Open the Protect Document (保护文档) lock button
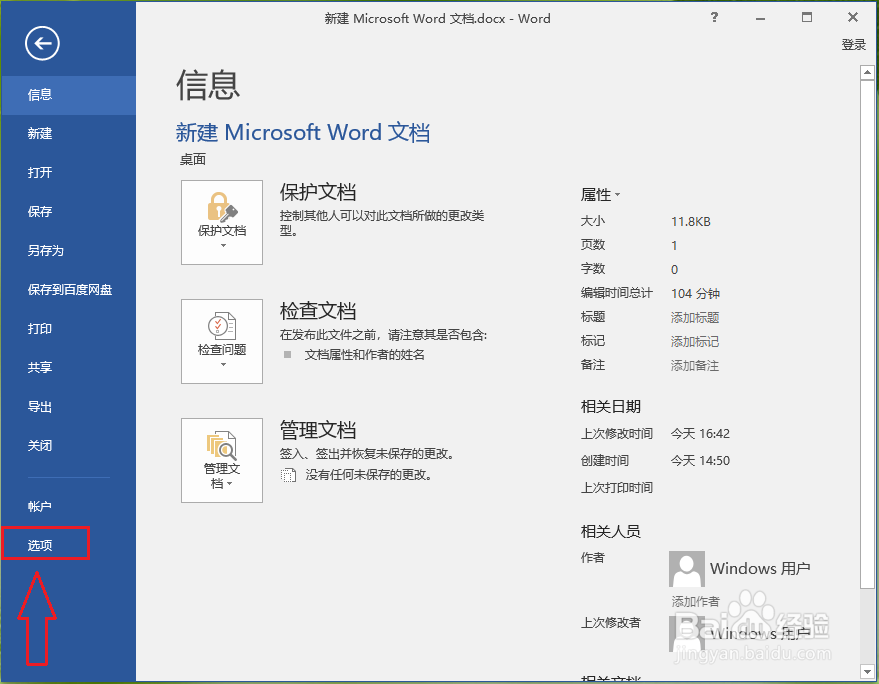The height and width of the screenshot is (684, 879). point(222,222)
